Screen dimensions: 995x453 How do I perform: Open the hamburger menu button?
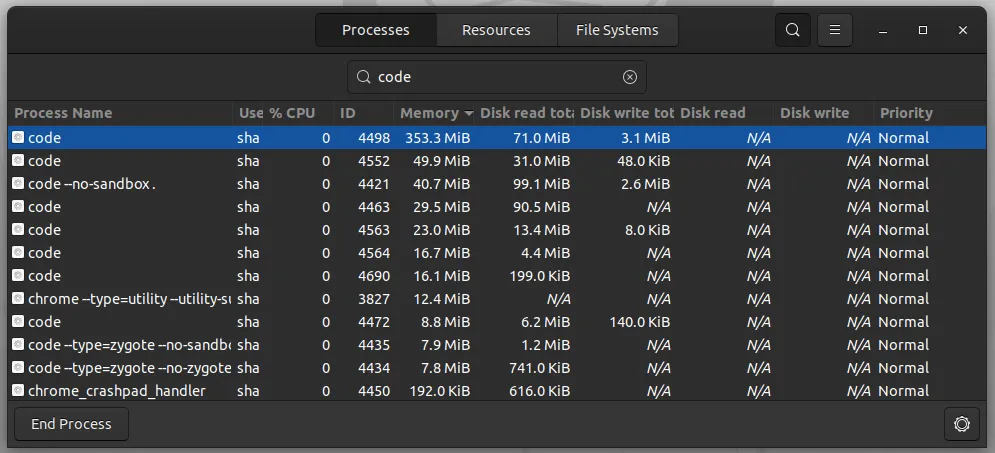(x=834, y=30)
